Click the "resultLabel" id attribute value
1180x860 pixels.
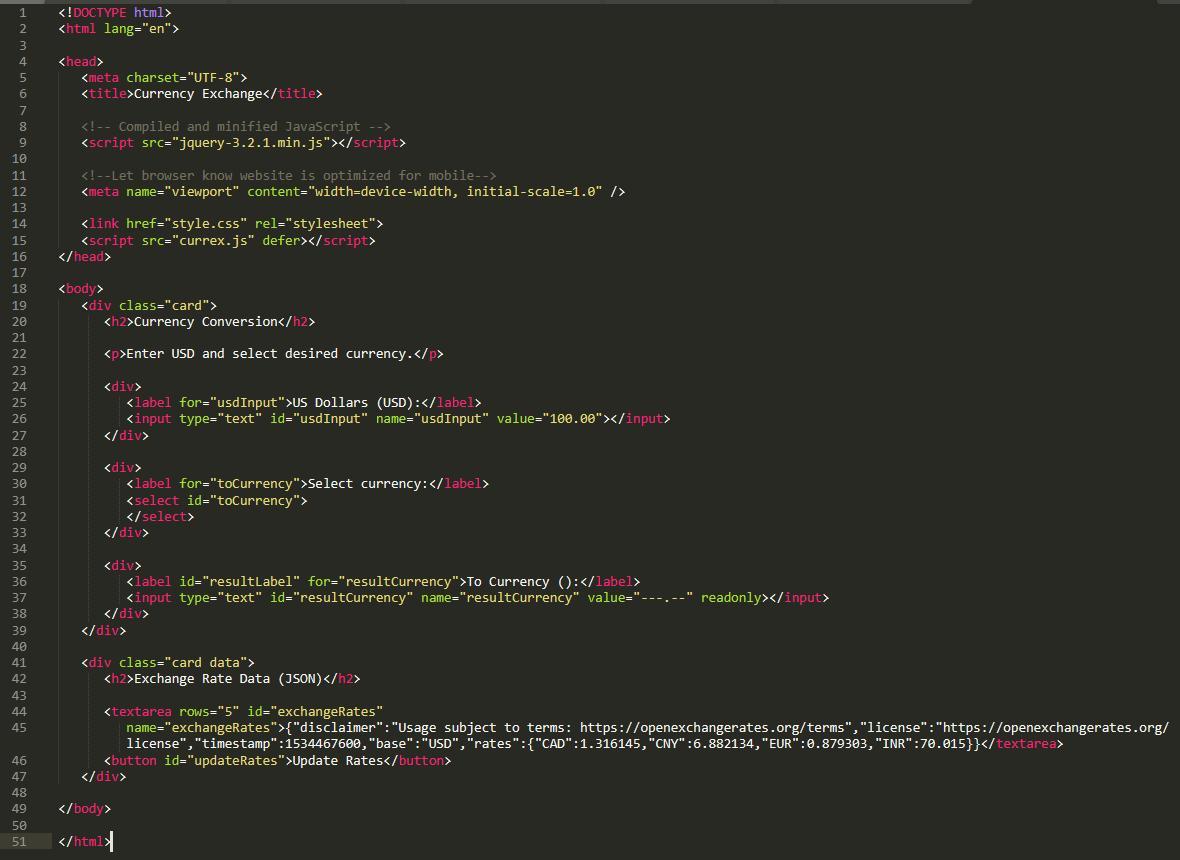click(x=254, y=582)
